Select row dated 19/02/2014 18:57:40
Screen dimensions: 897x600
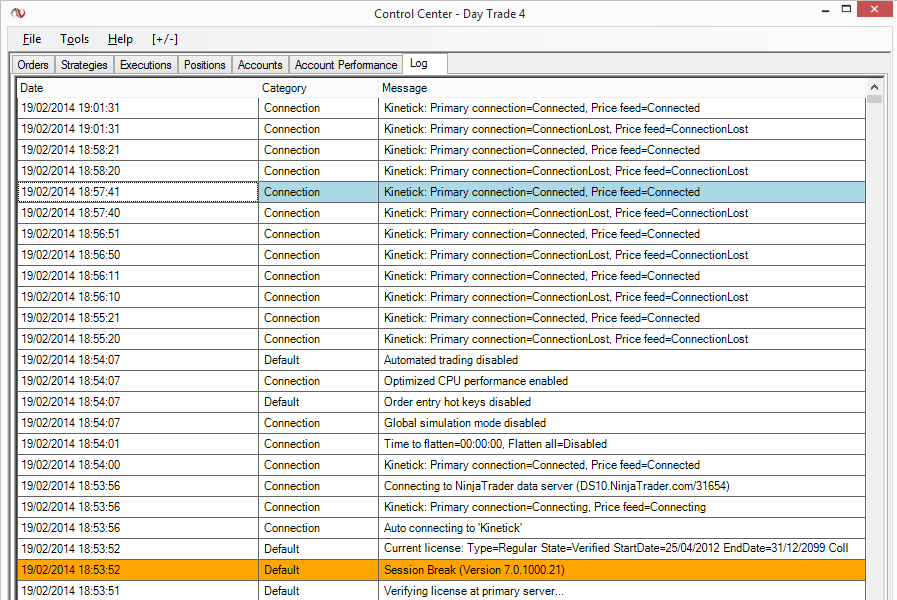(x=441, y=213)
